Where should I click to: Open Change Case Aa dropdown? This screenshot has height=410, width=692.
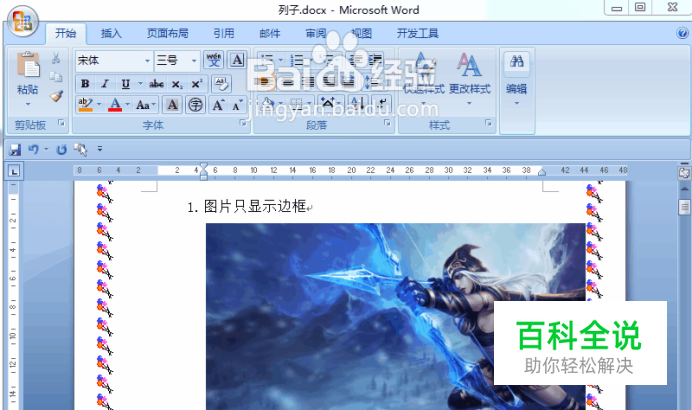[146, 105]
